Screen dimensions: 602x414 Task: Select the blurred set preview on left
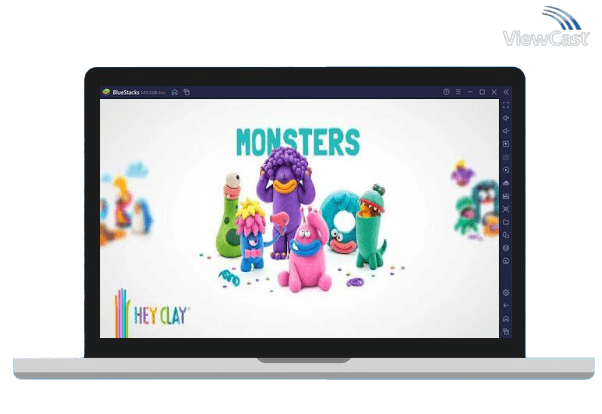[x=126, y=204]
